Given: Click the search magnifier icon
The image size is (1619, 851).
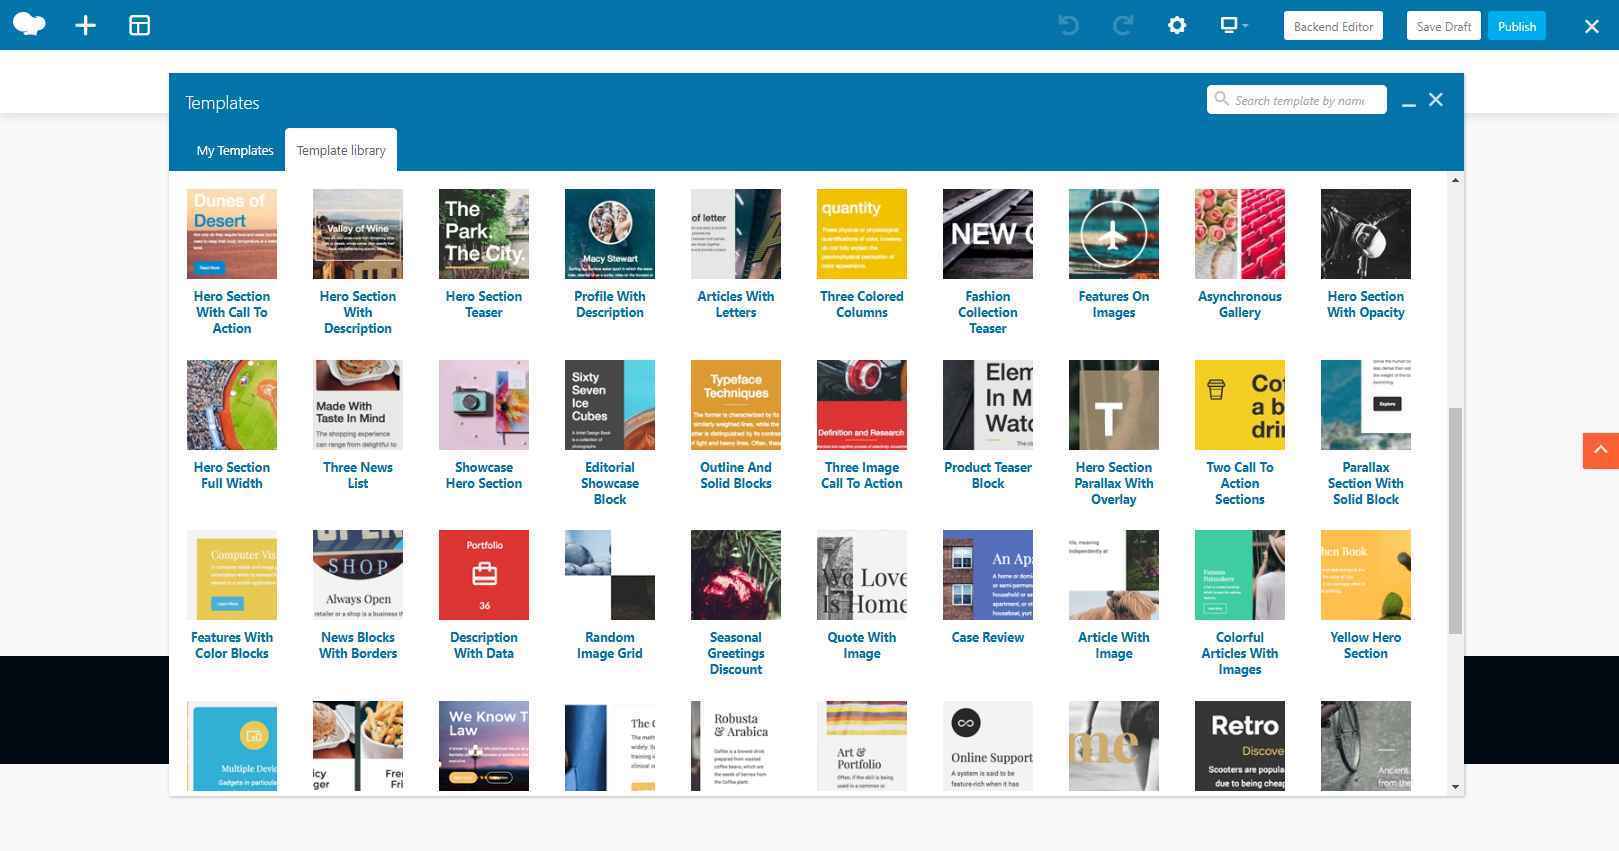Looking at the screenshot, I should (x=1221, y=99).
